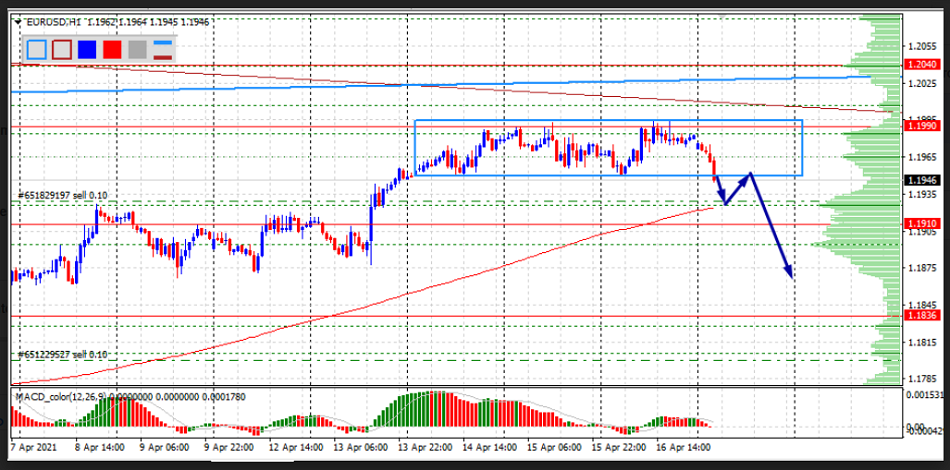Select the MACD_color(12,26,9) indicator label
This screenshot has height=470, width=950.
tap(60, 398)
